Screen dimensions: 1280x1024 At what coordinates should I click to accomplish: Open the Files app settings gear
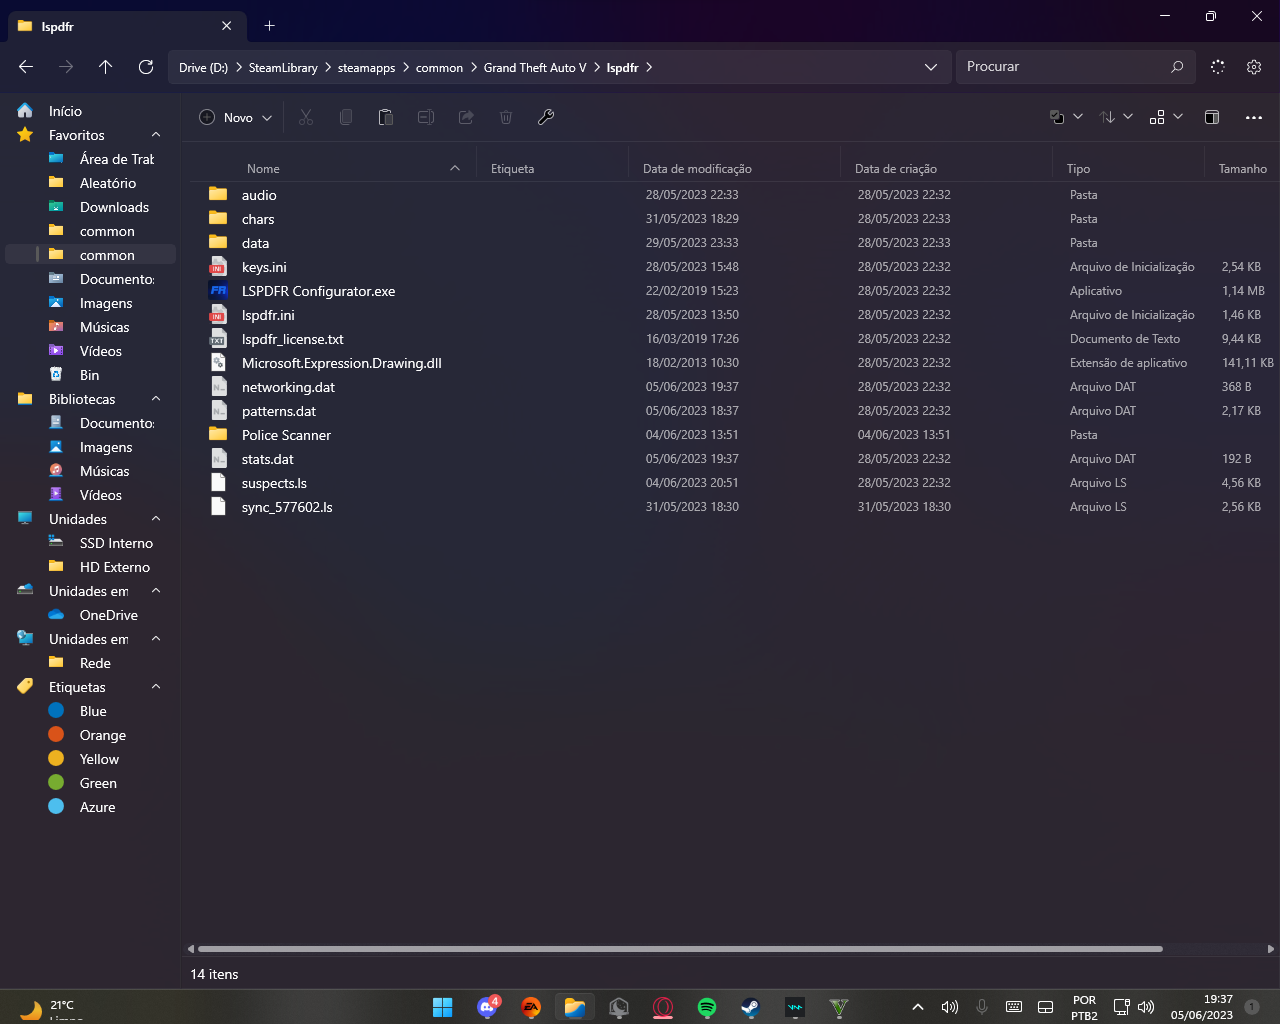coord(1254,67)
